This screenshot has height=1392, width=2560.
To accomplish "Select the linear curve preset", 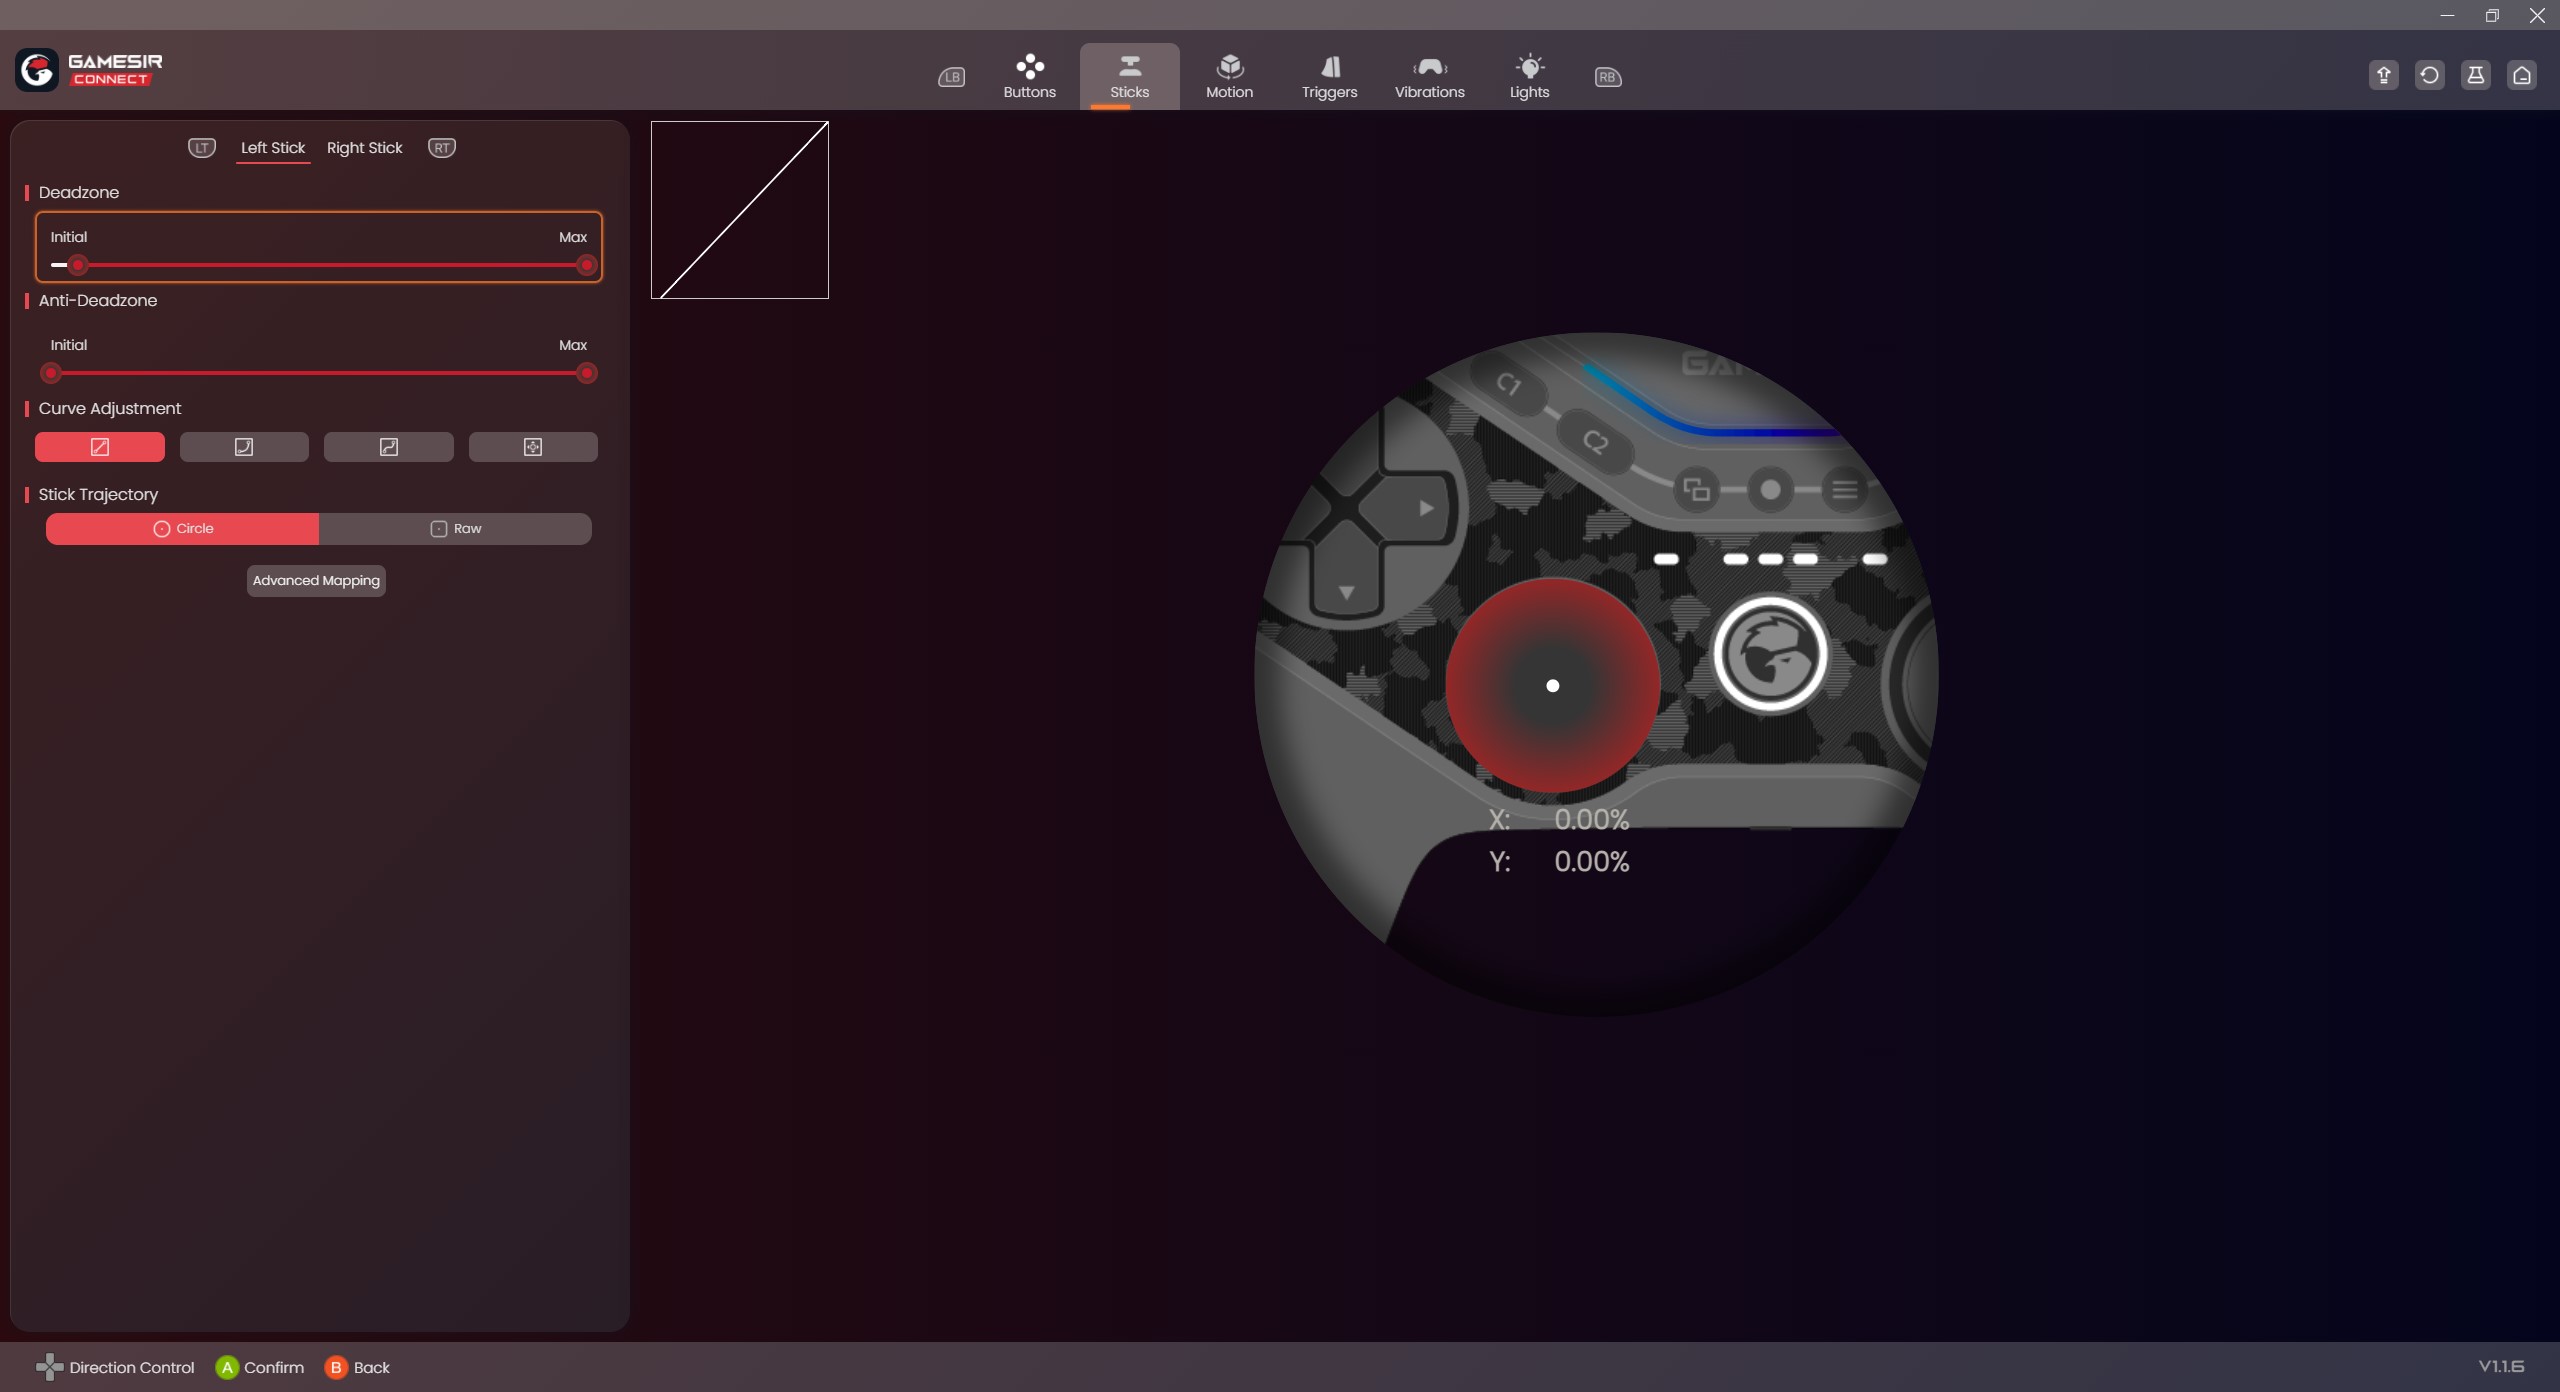I will point(100,447).
